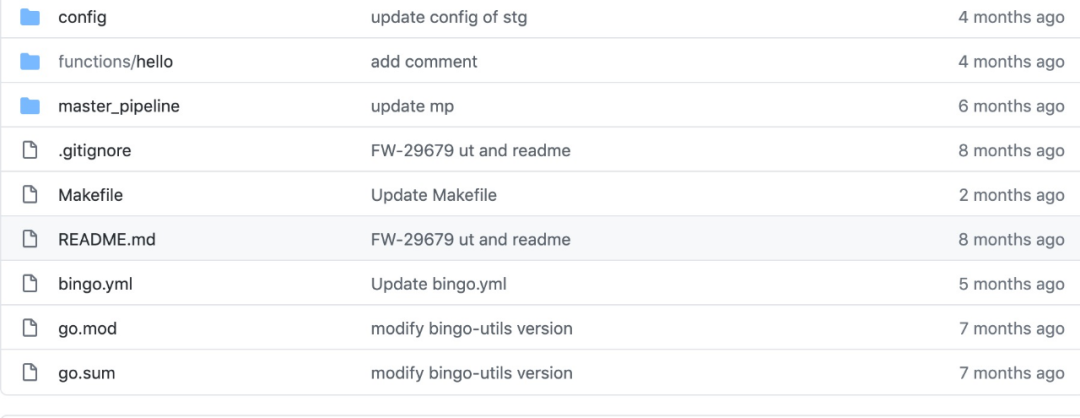Viewport: 1080px width, 418px height.
Task: Open the go.sum file name
Action: [x=86, y=373]
